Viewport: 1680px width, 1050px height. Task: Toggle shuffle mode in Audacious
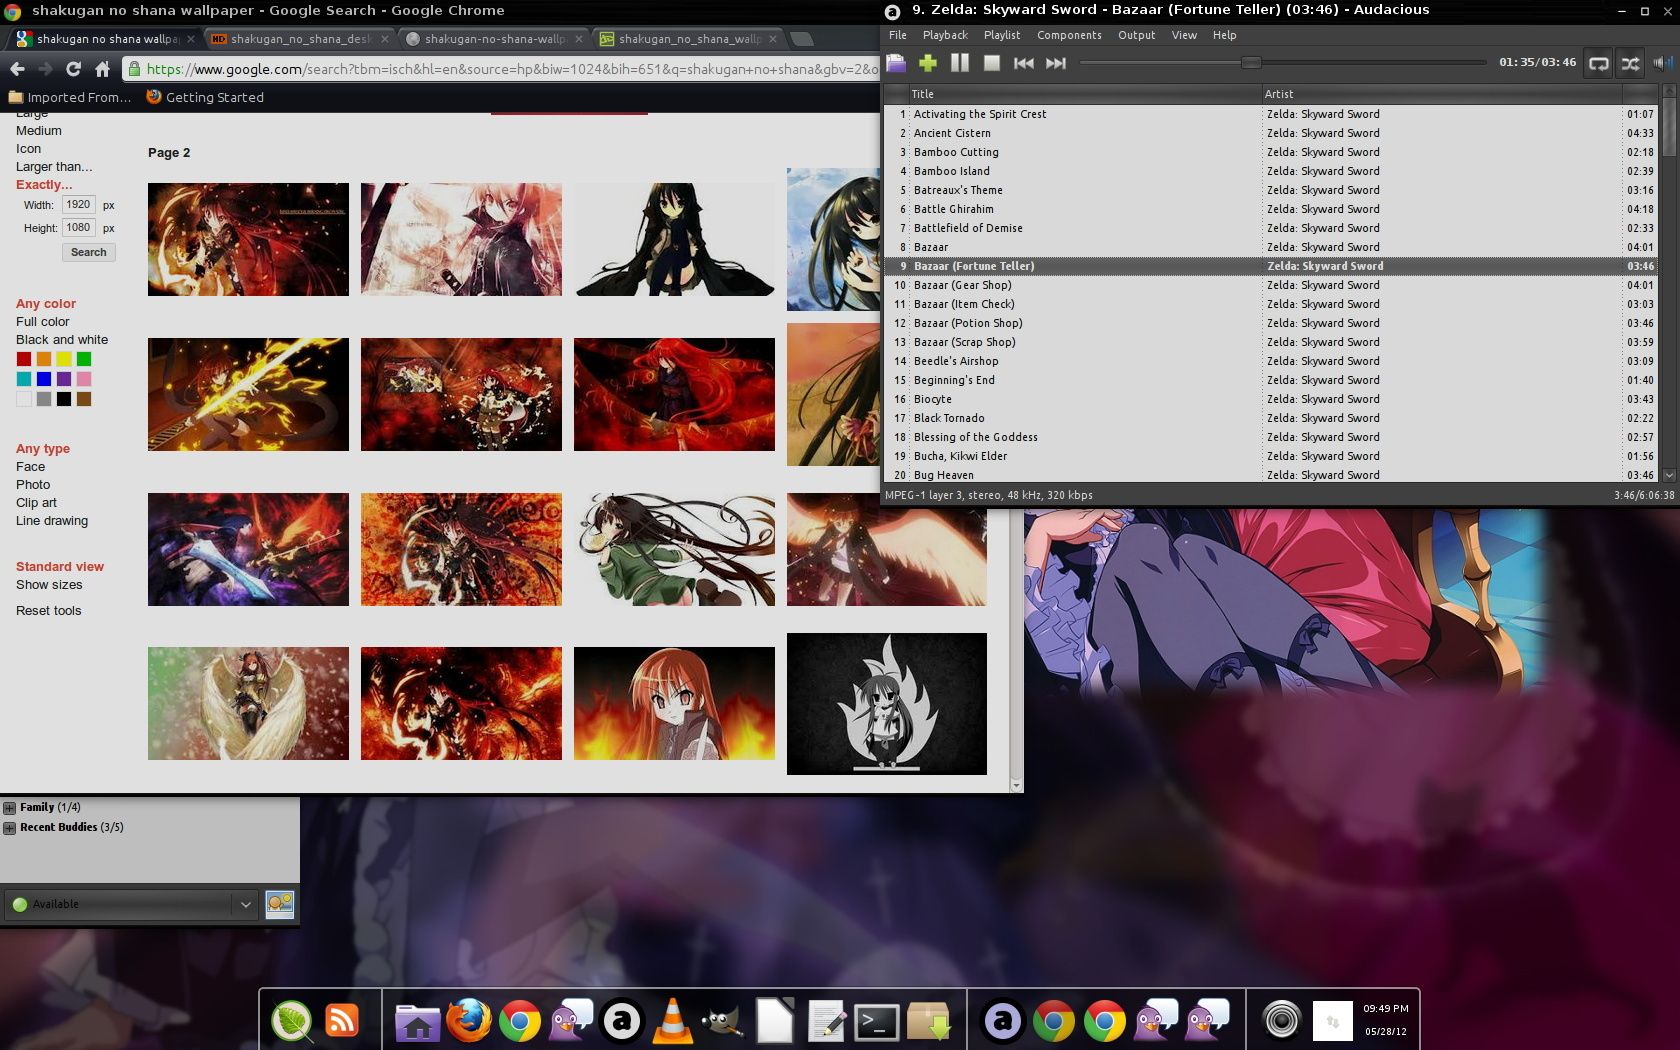[x=1631, y=63]
